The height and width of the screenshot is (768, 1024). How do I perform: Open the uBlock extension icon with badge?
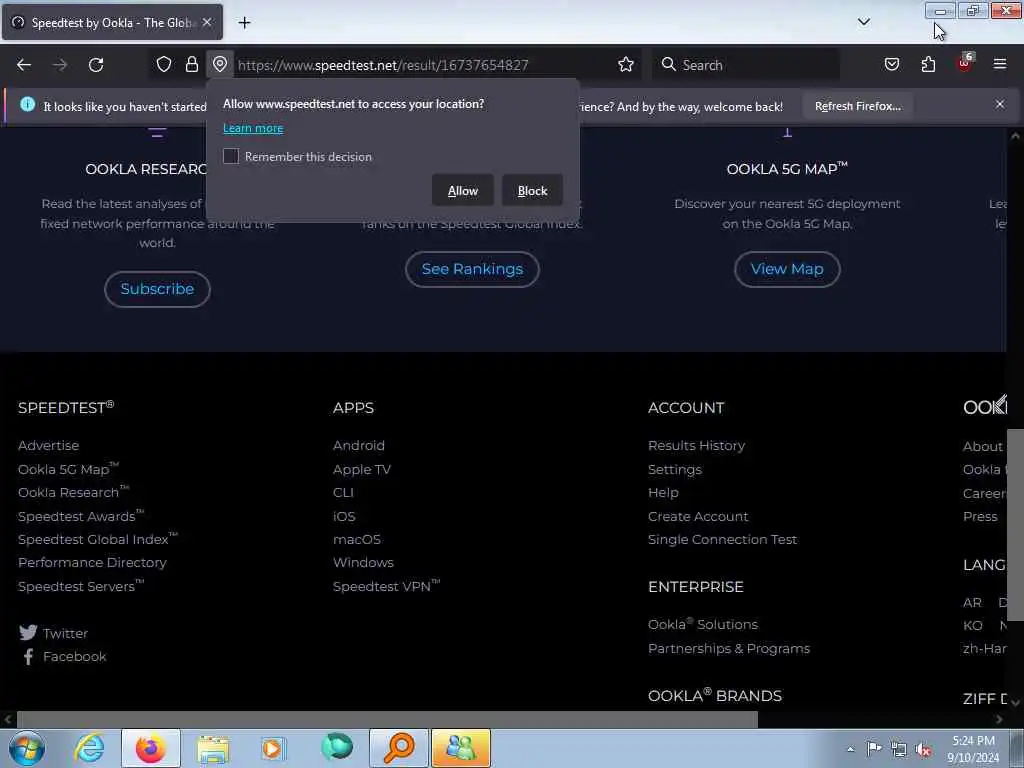(965, 63)
